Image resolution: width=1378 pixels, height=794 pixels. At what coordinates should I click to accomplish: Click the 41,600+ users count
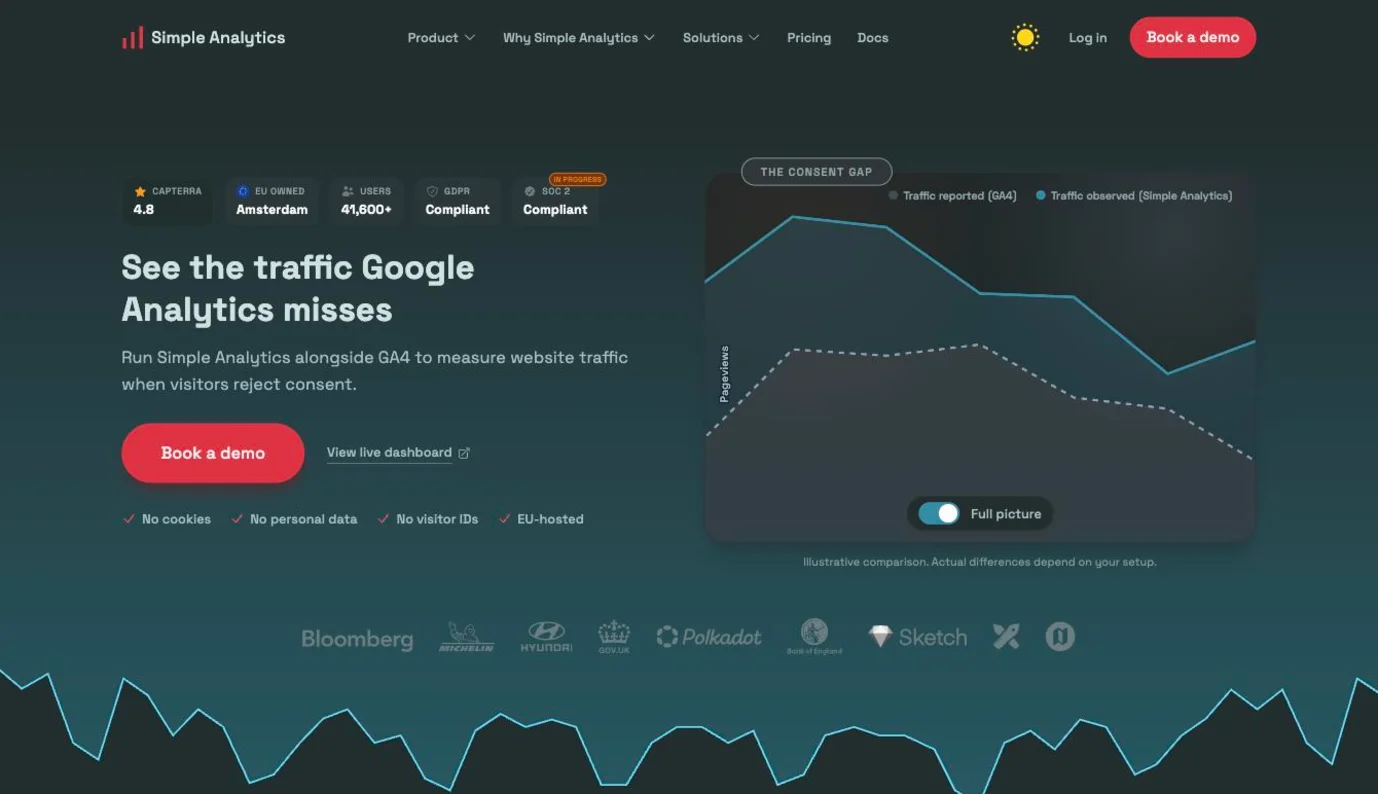point(366,210)
